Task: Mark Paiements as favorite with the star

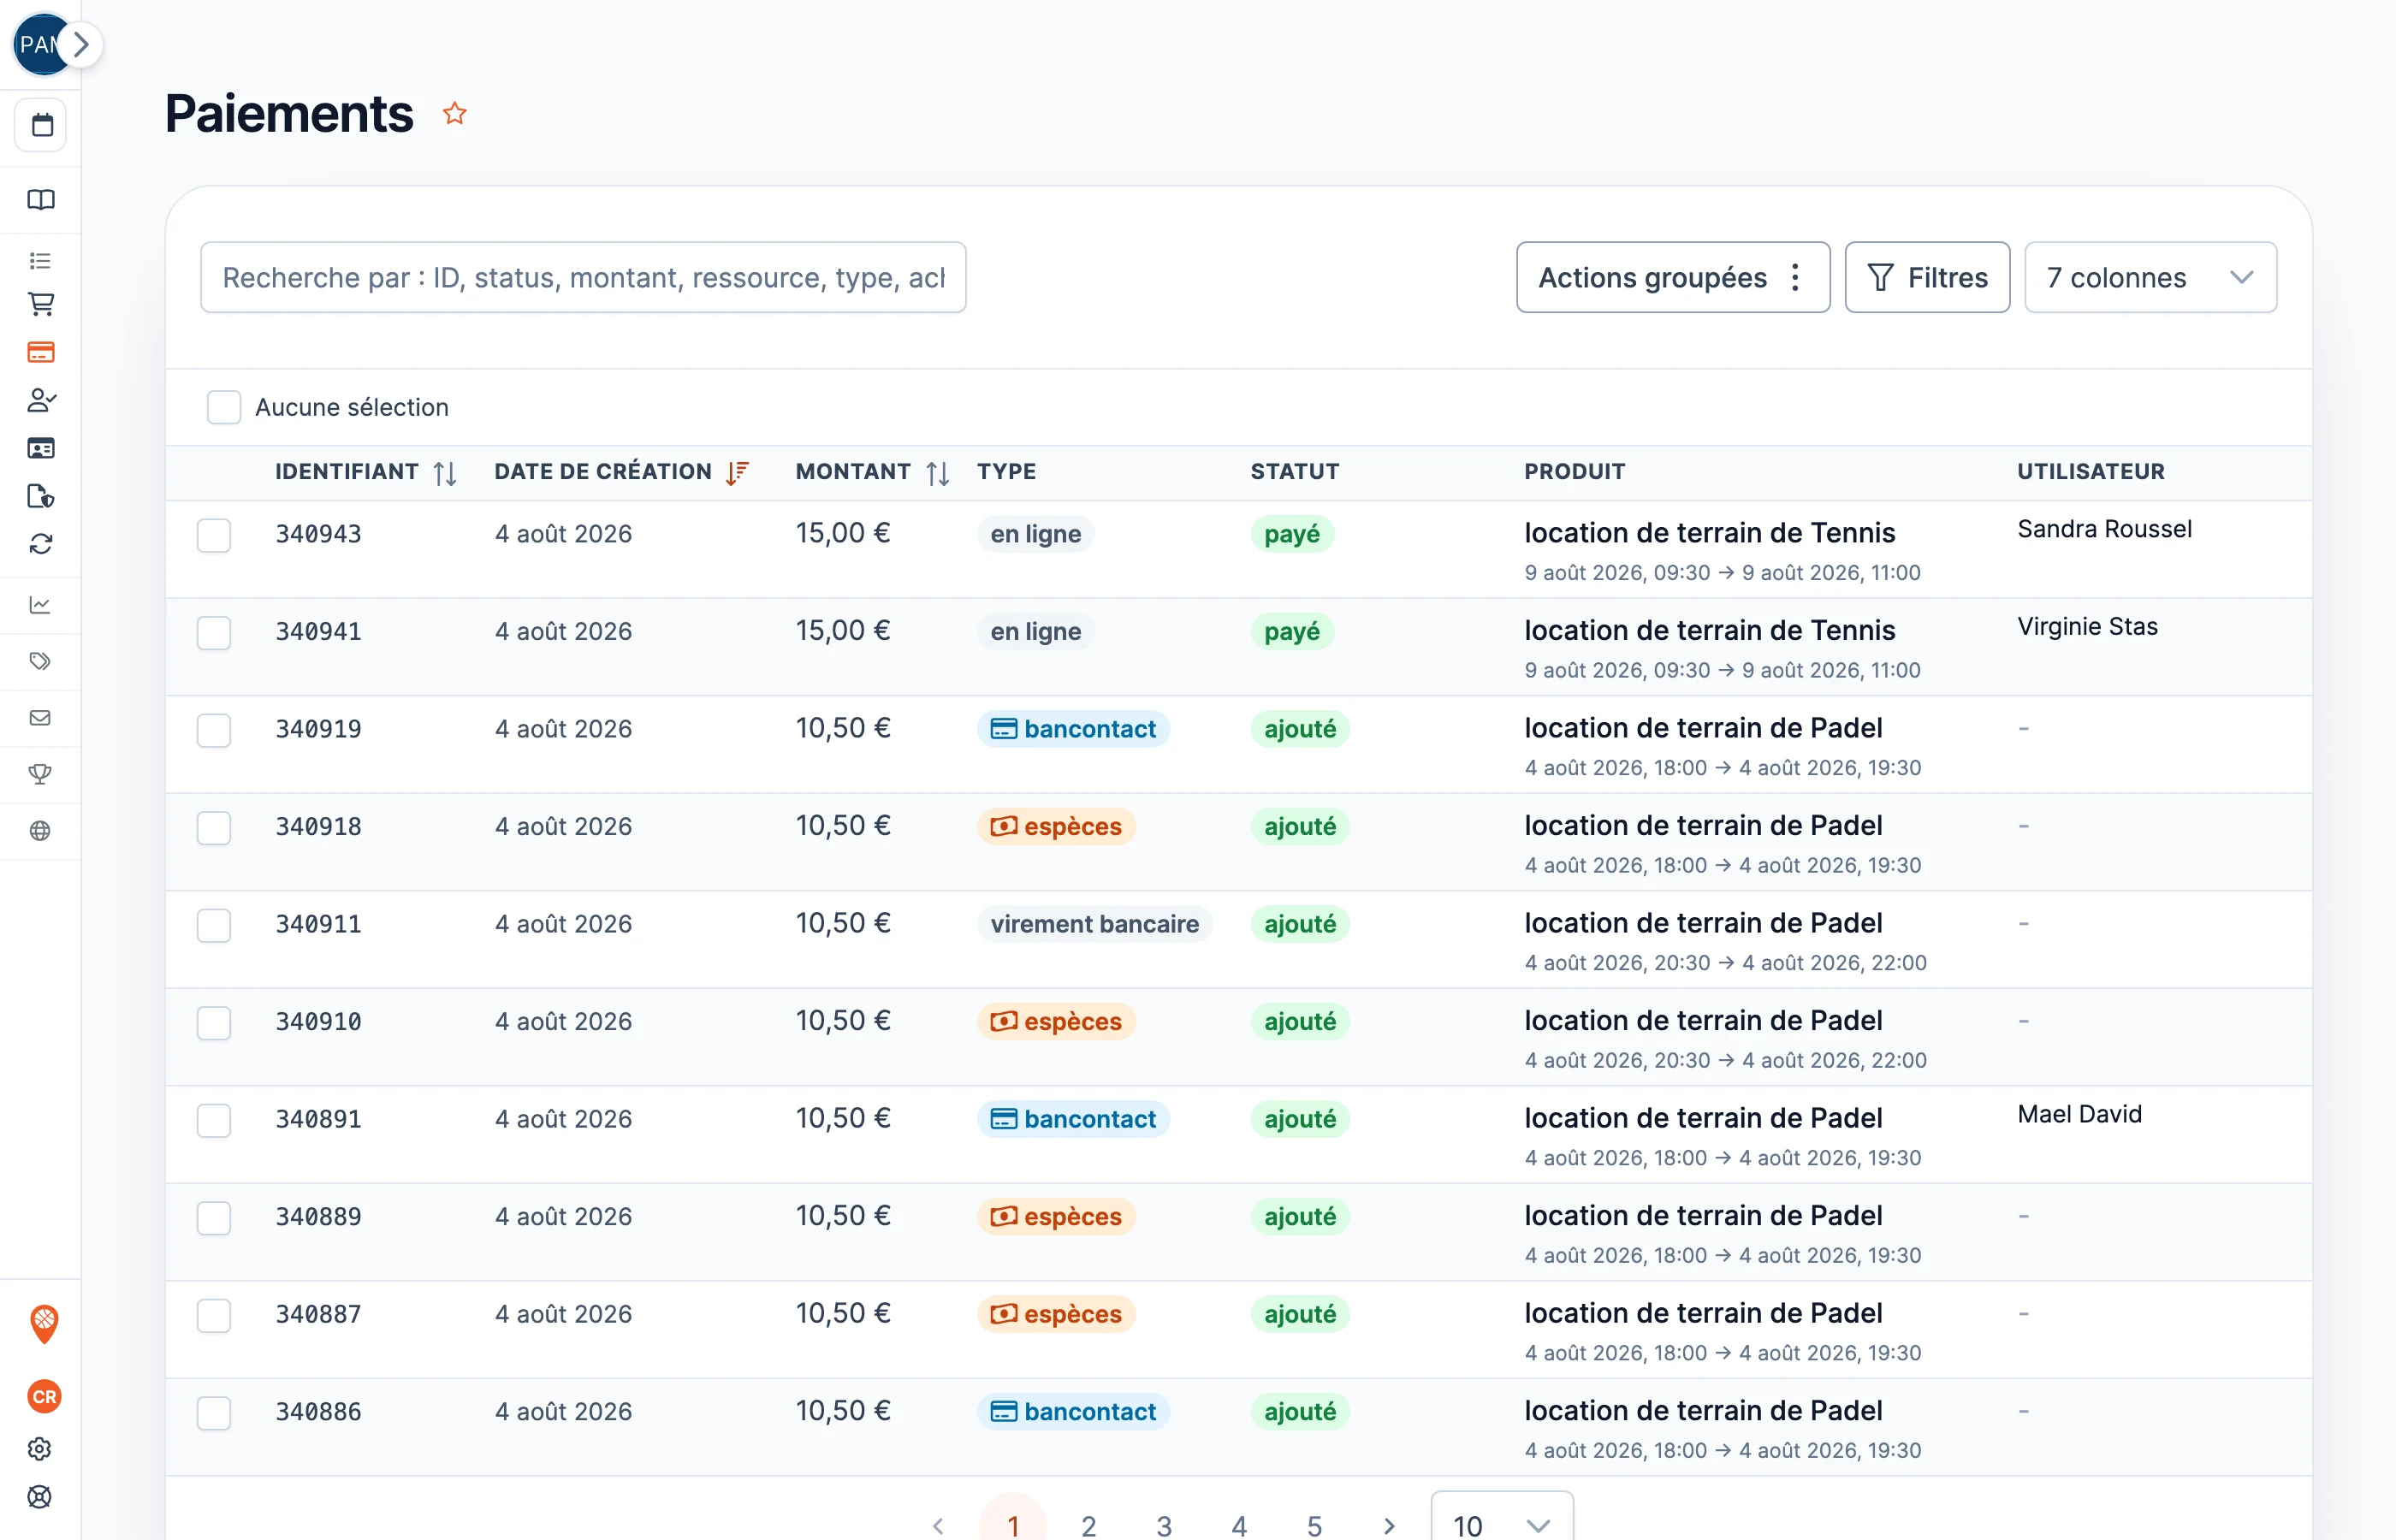Action: click(455, 113)
